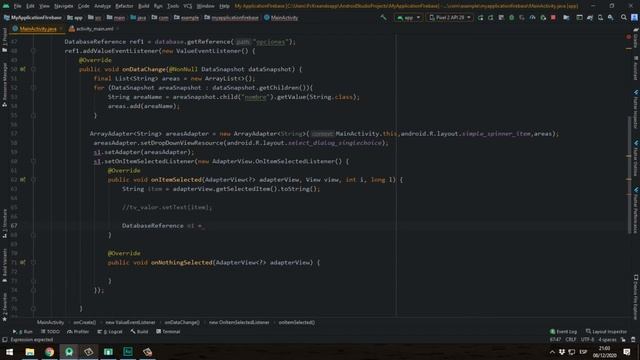Click the CRLF line separator status entry

pyautogui.click(x=571, y=340)
